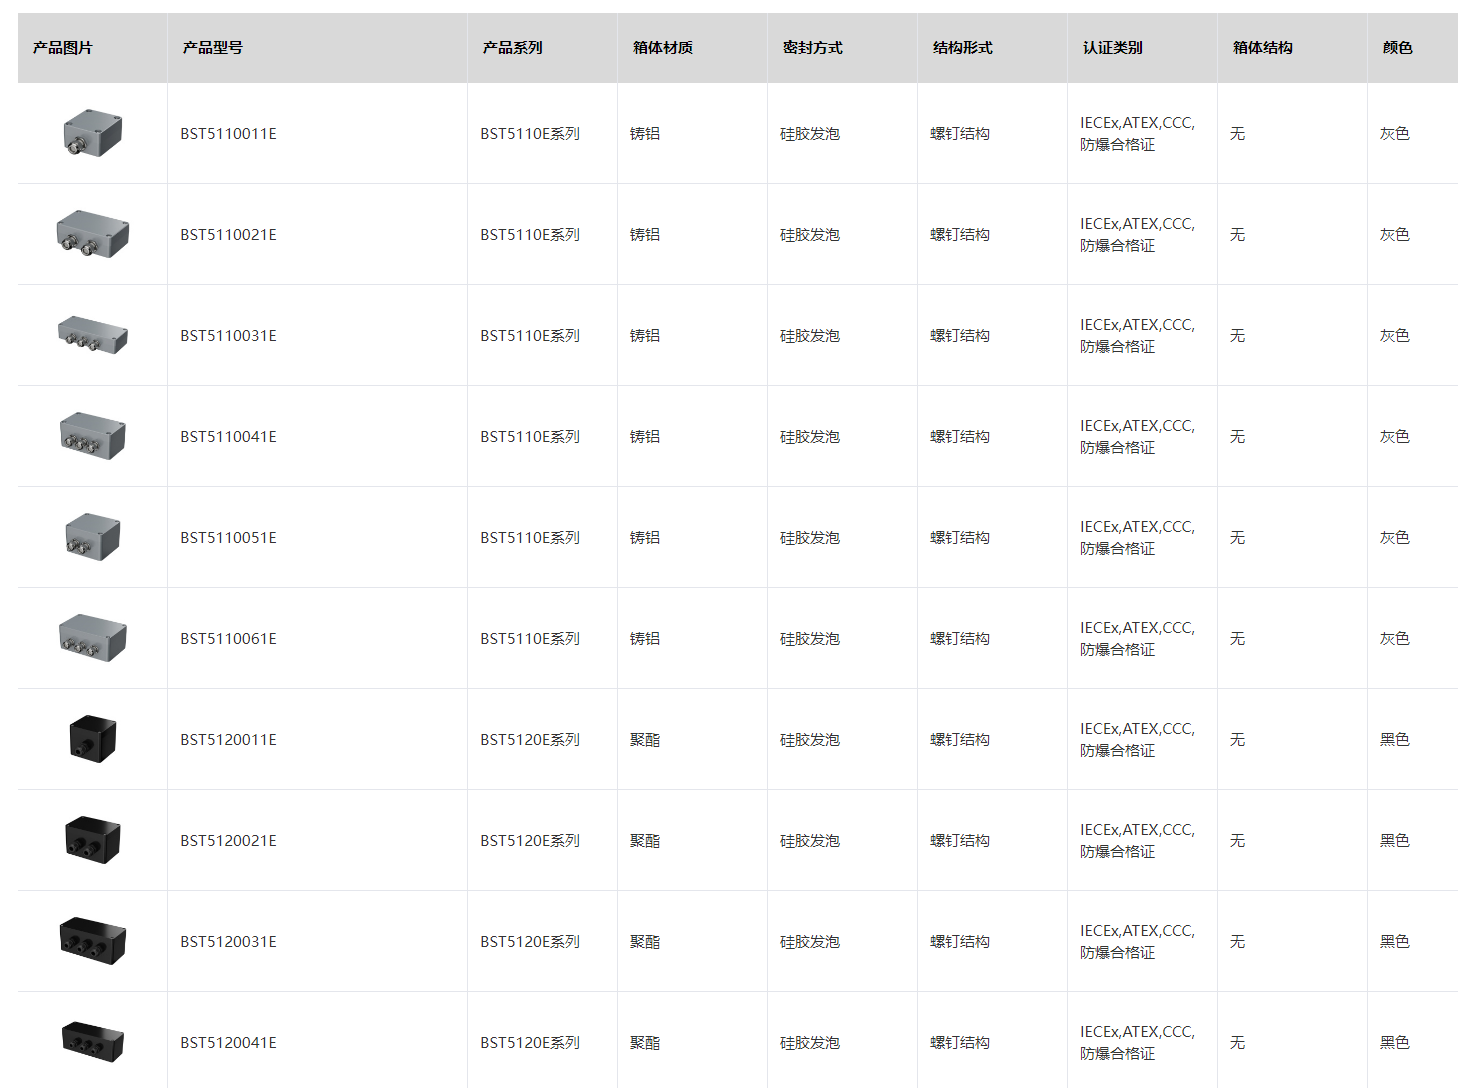Open the BST5120031E product thumbnail
Screen dimensions: 1478x1088
tap(92, 941)
